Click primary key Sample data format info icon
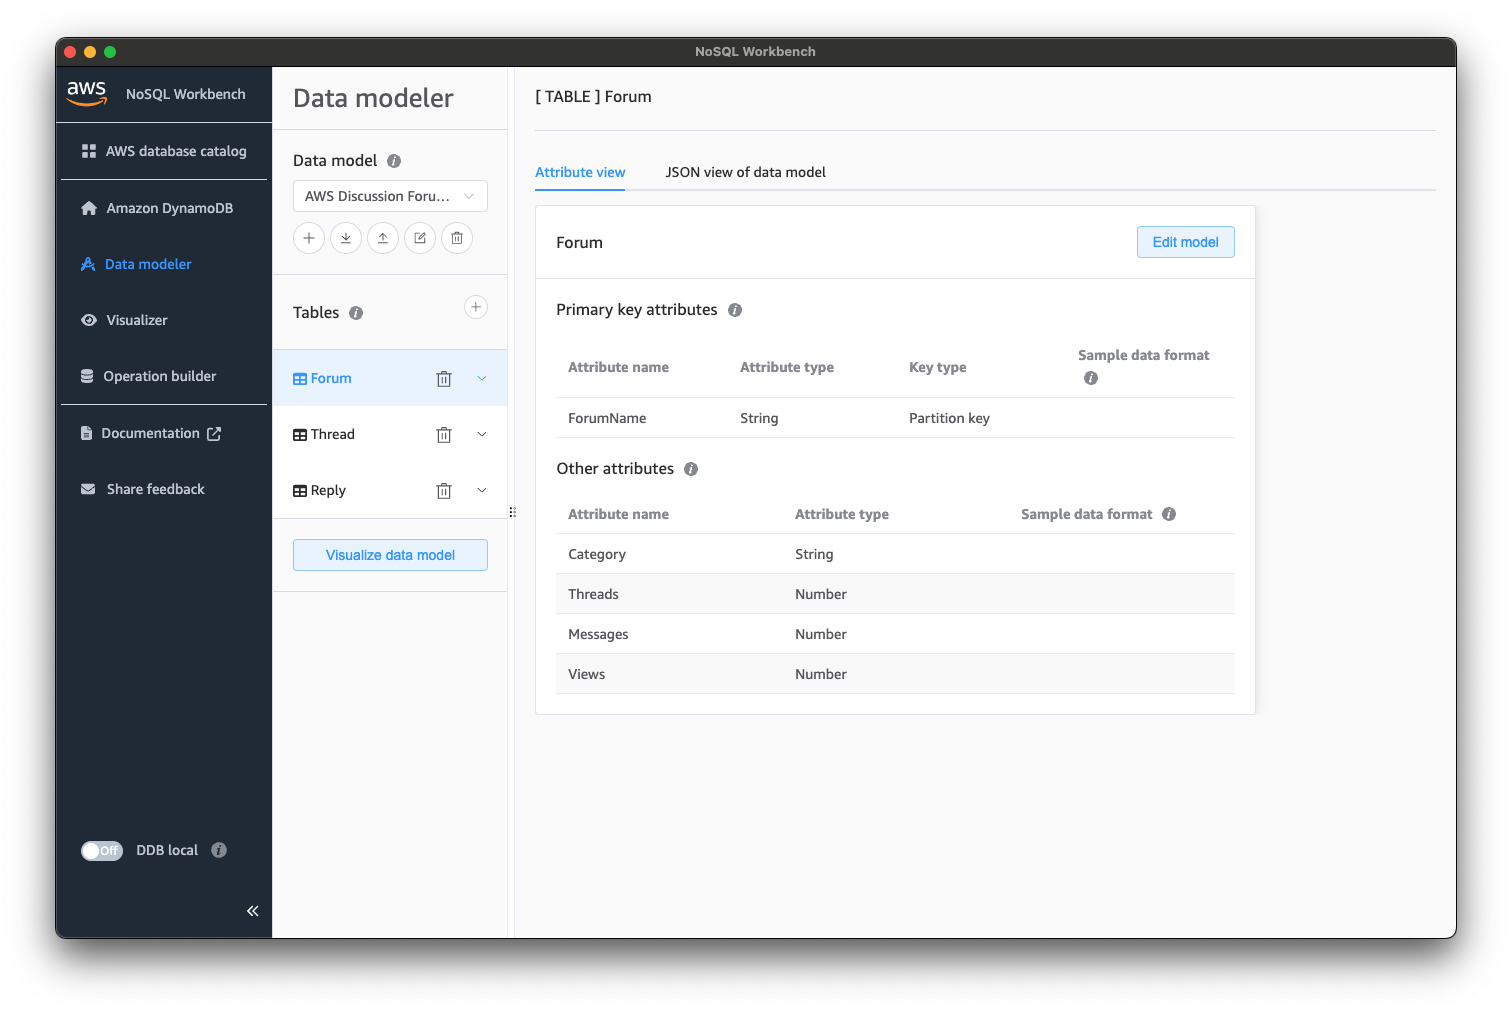The image size is (1512, 1012). point(1091,378)
